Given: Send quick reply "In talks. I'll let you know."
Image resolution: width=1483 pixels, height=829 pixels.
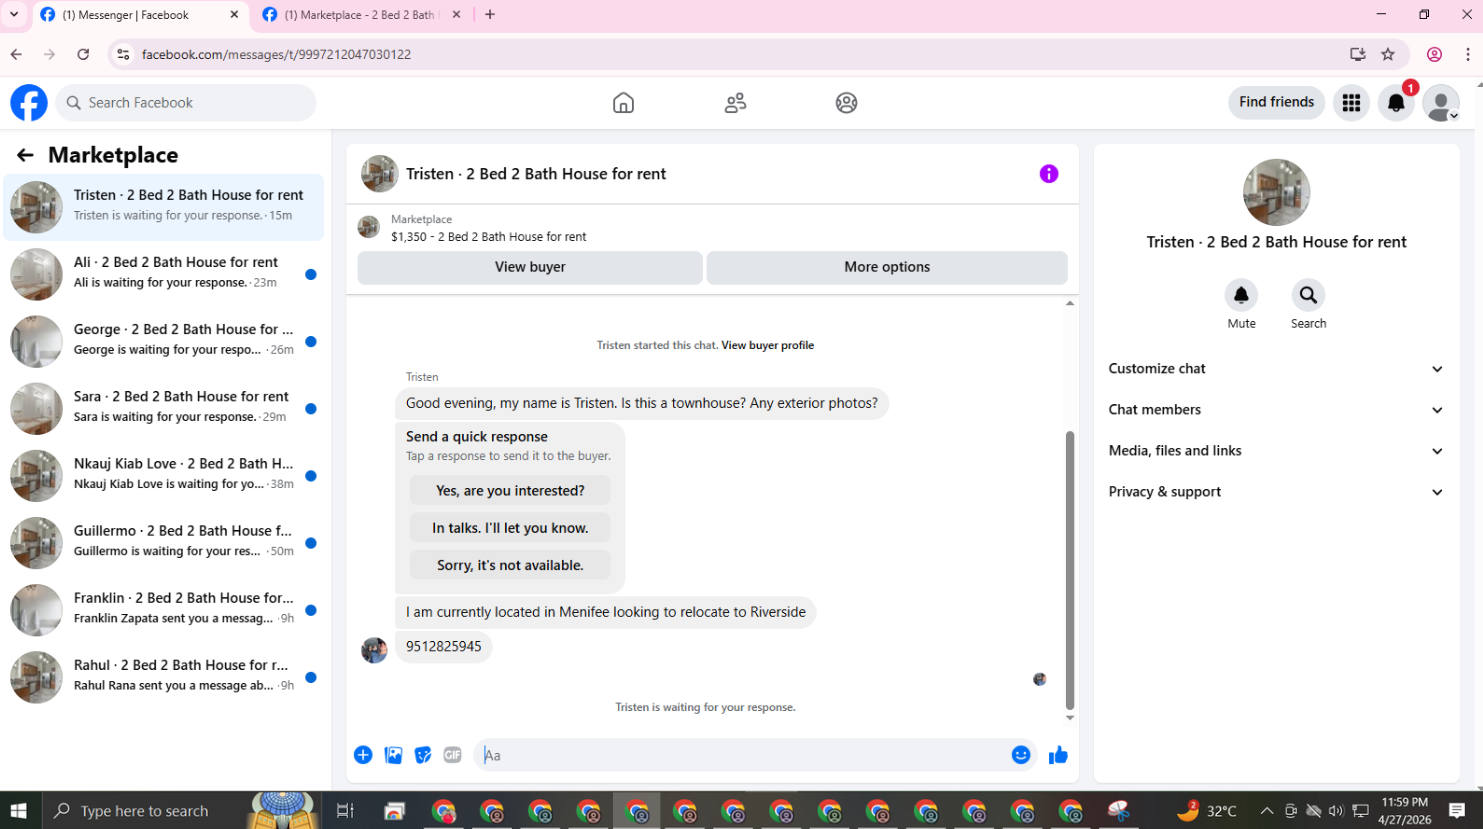Looking at the screenshot, I should (x=510, y=528).
